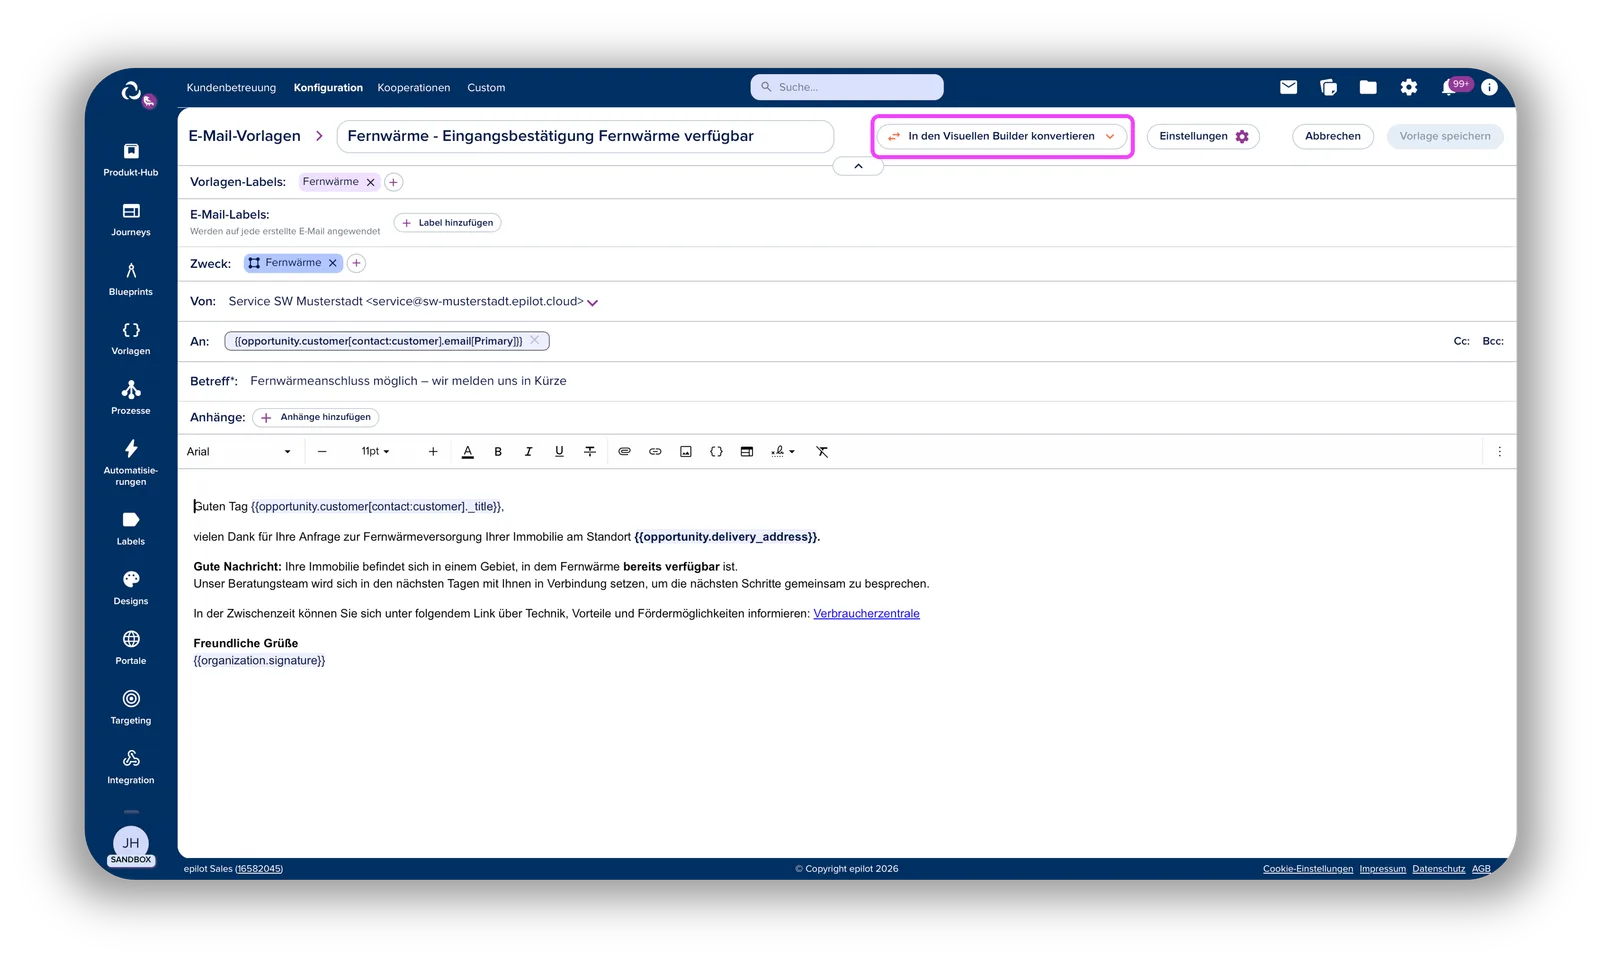Click the Abbrechen button

pyautogui.click(x=1333, y=136)
